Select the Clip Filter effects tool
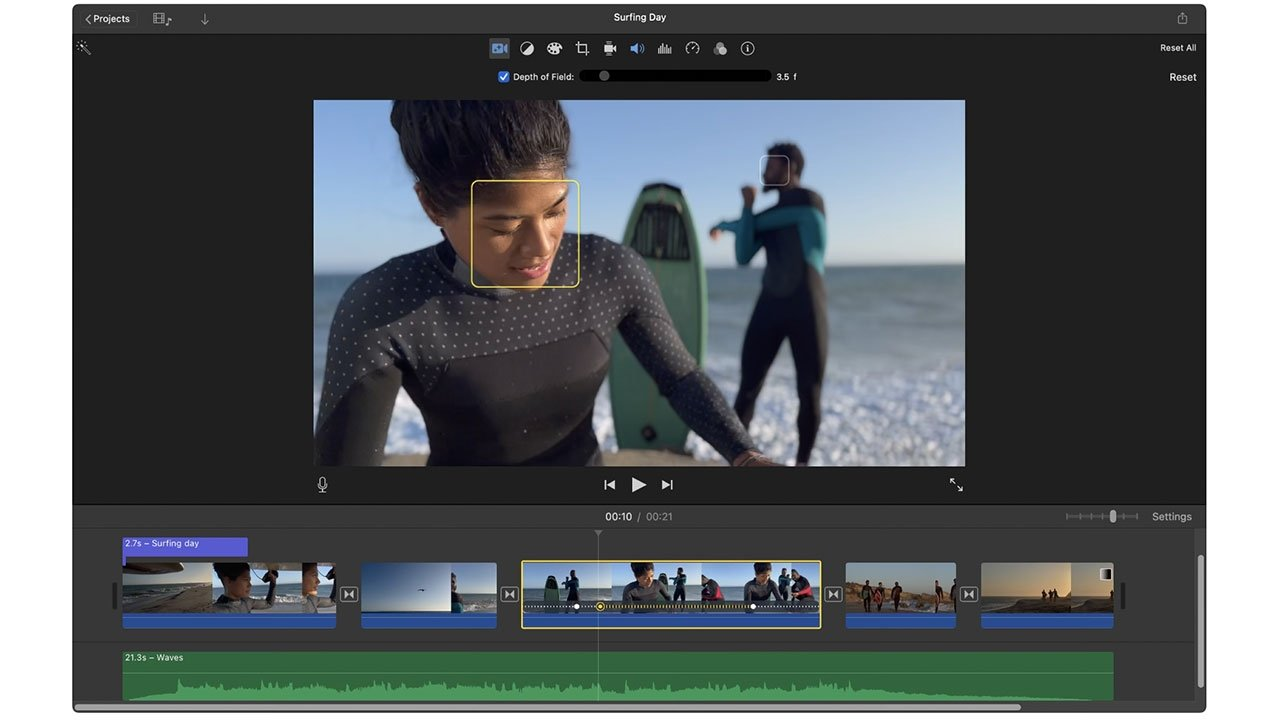This screenshot has height=720, width=1280. pos(720,48)
